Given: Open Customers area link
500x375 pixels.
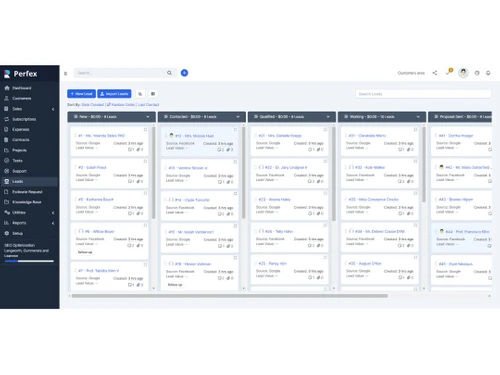Looking at the screenshot, I should tap(411, 73).
